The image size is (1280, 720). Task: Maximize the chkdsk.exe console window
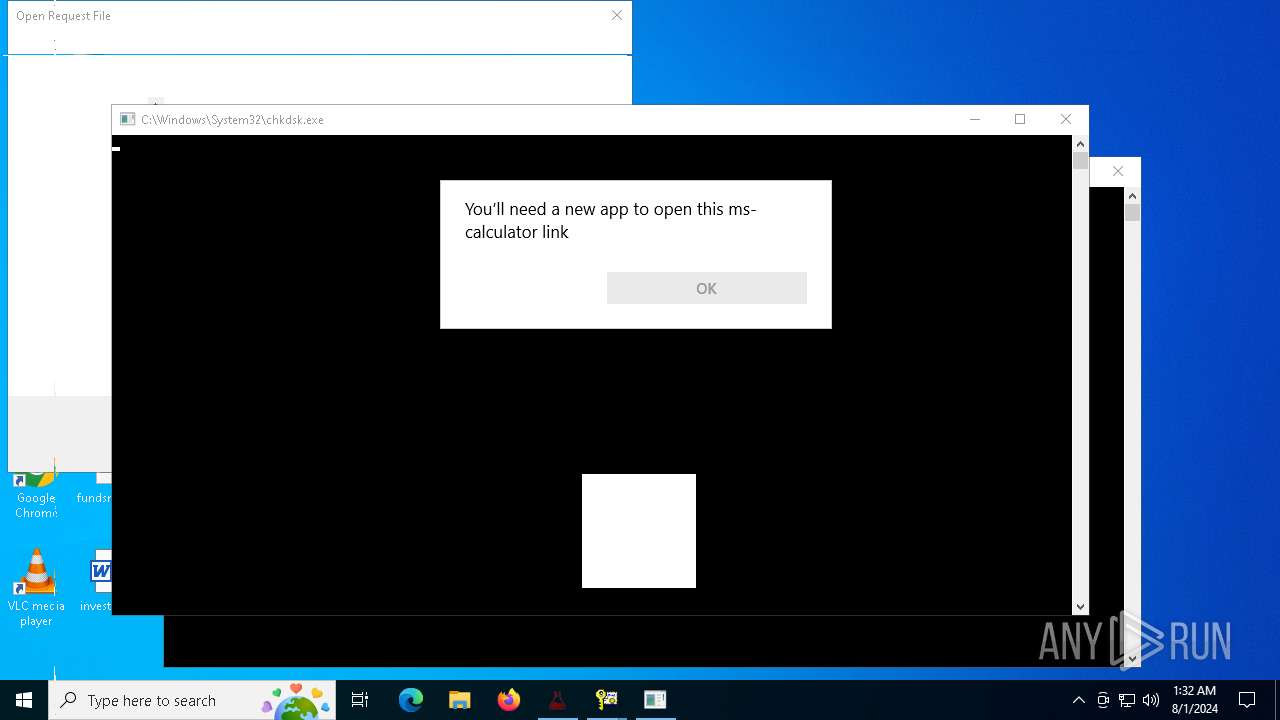tap(1020, 119)
